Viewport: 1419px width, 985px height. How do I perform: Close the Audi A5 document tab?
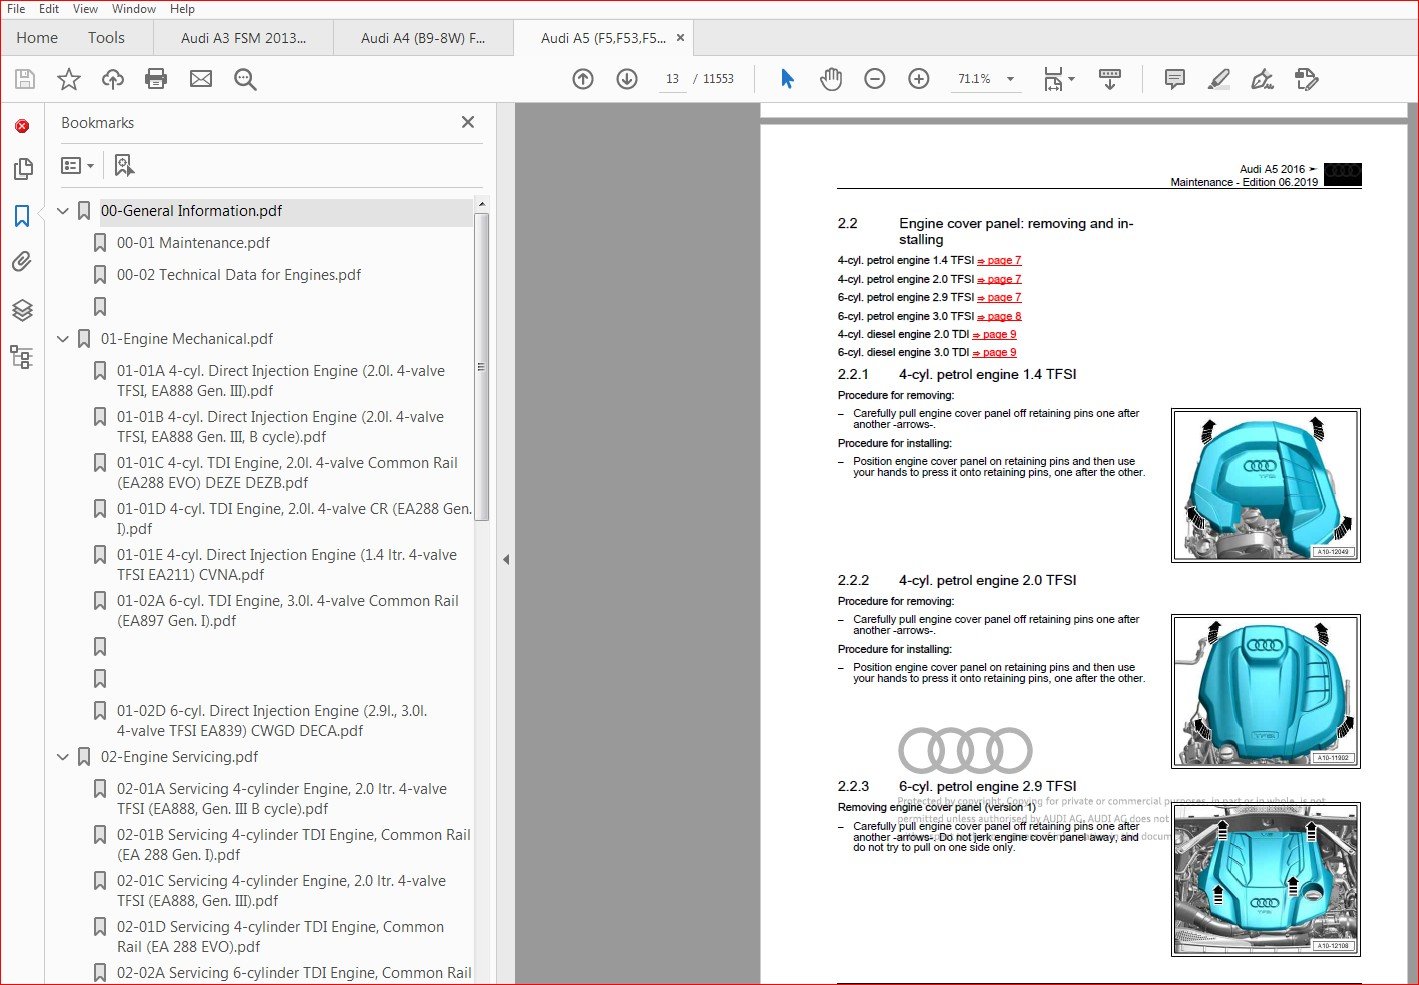click(x=681, y=38)
